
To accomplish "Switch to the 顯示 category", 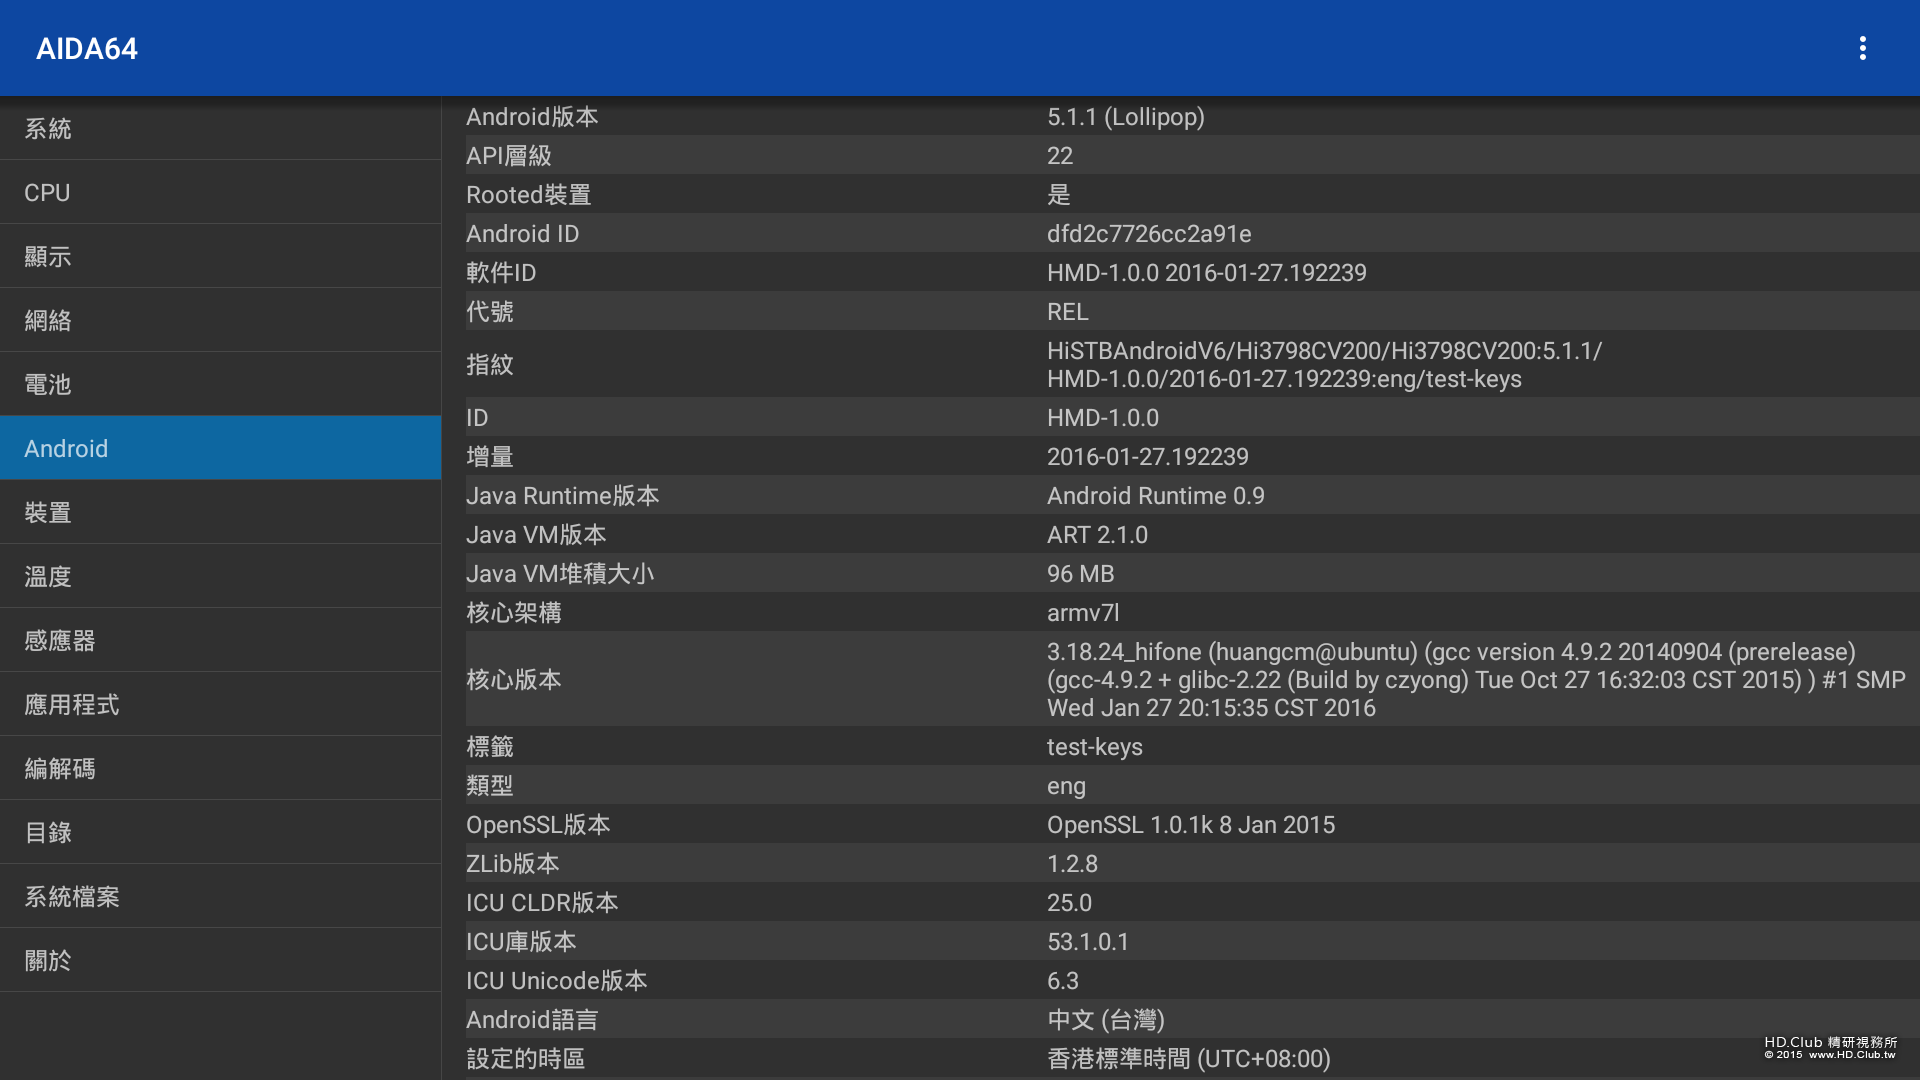I will click(x=220, y=257).
